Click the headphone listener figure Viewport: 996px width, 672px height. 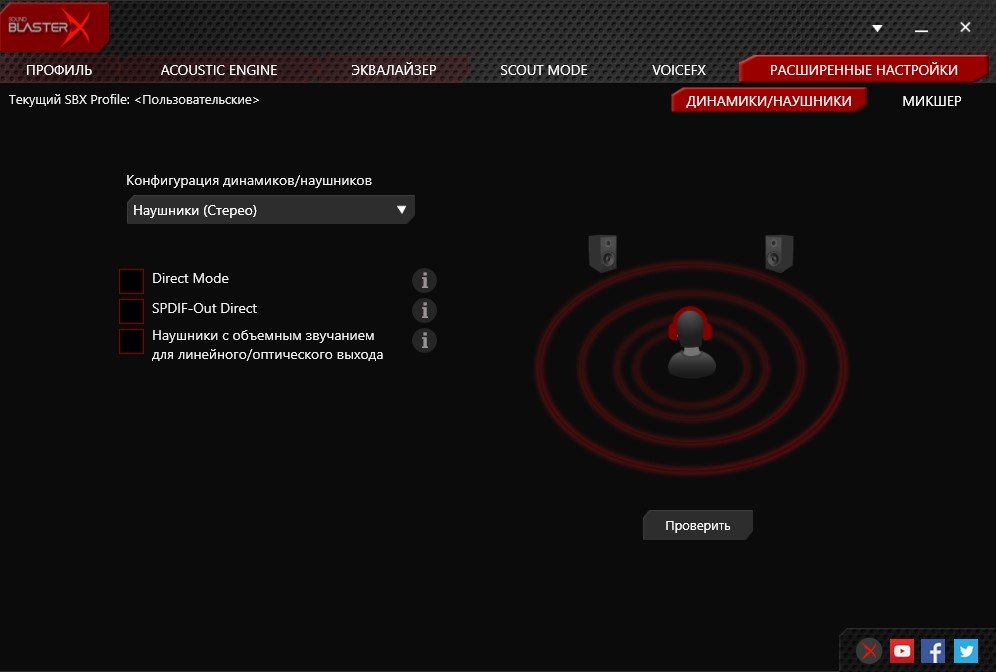[x=691, y=343]
